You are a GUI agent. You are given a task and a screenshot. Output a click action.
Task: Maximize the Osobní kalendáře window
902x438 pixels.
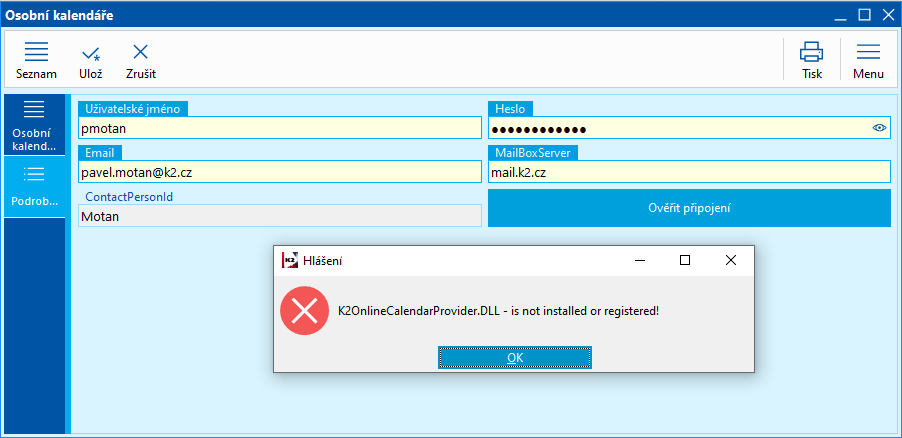coord(864,15)
